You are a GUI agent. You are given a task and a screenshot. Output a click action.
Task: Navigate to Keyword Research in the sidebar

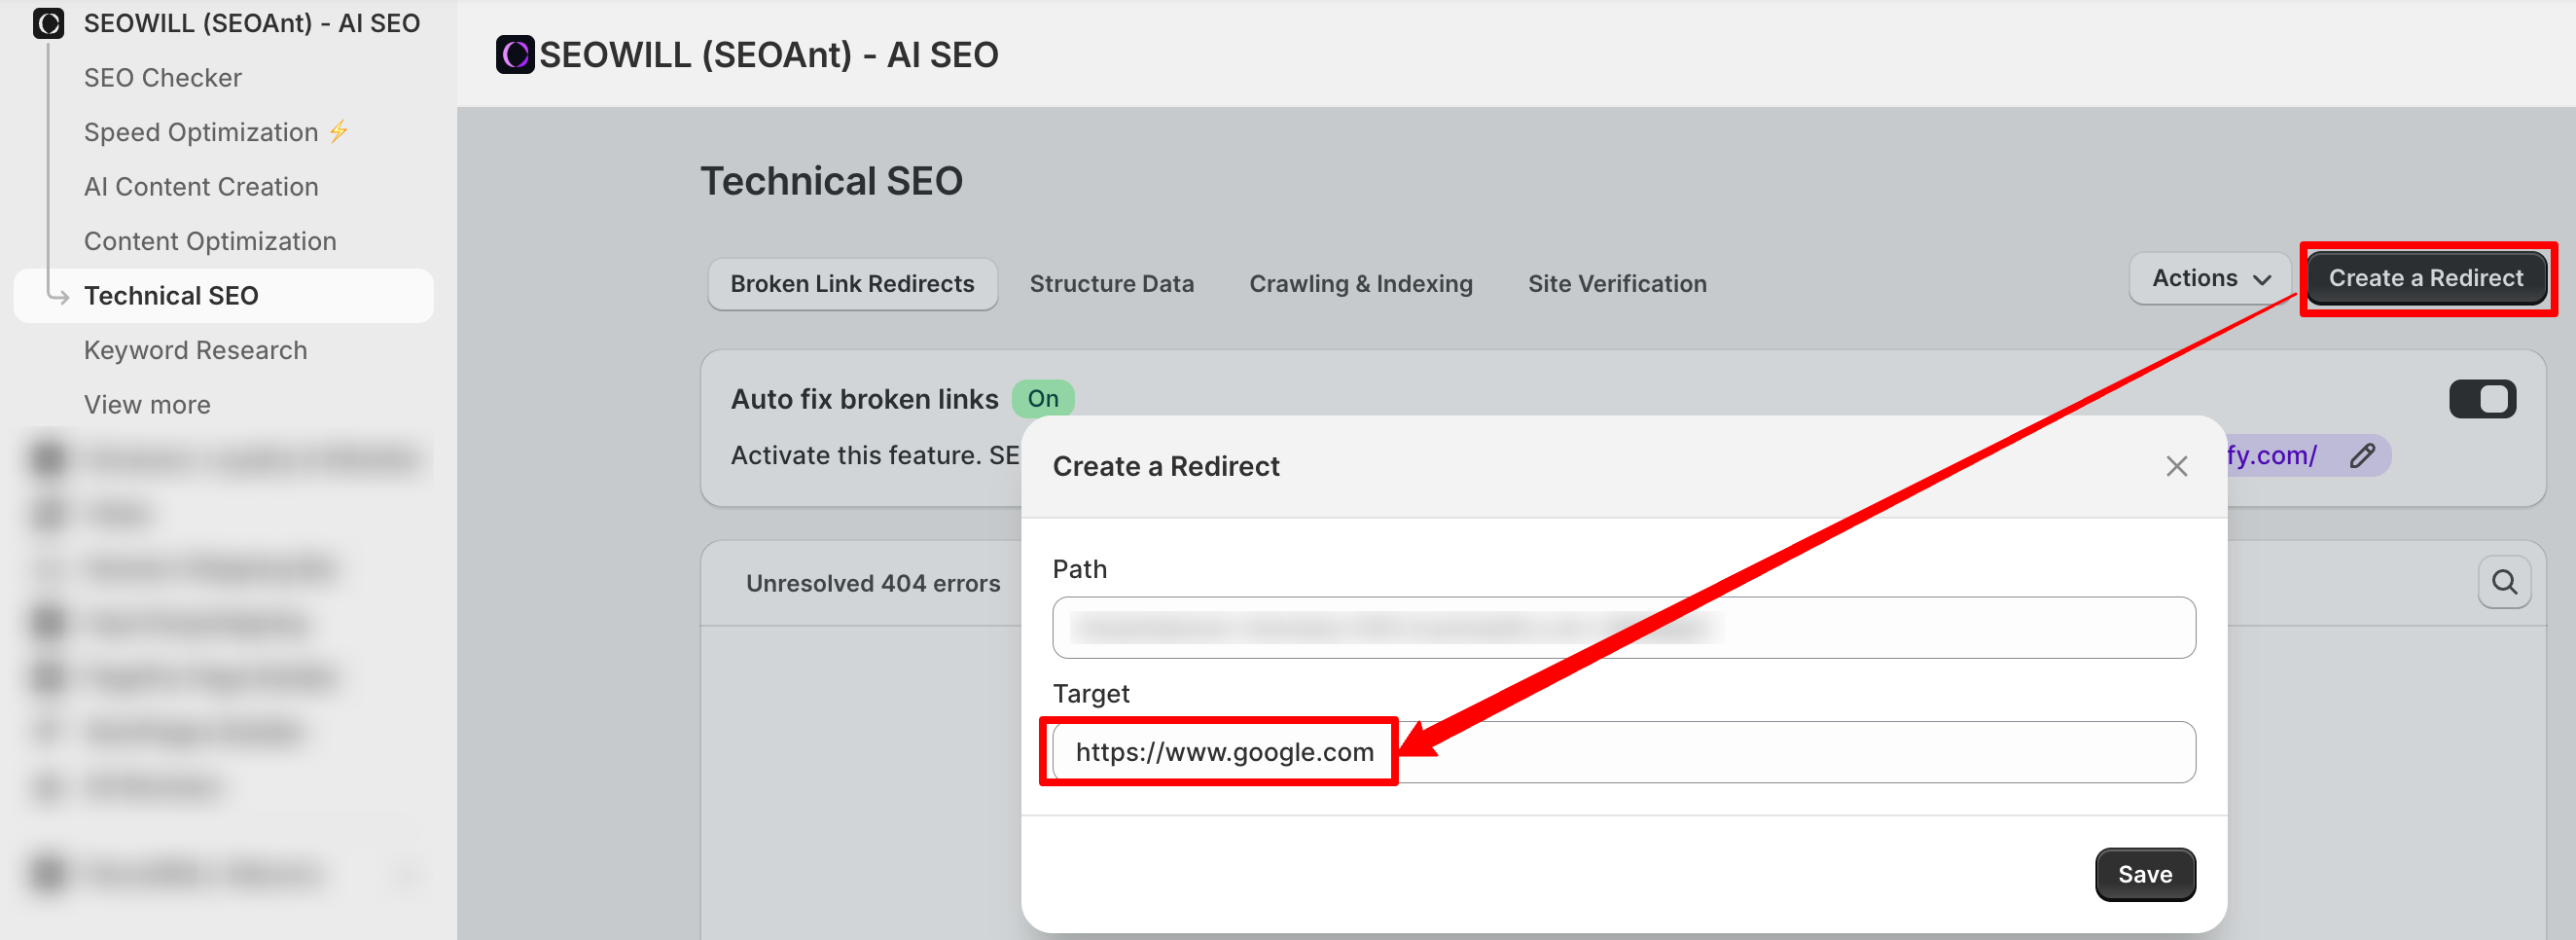(195, 351)
